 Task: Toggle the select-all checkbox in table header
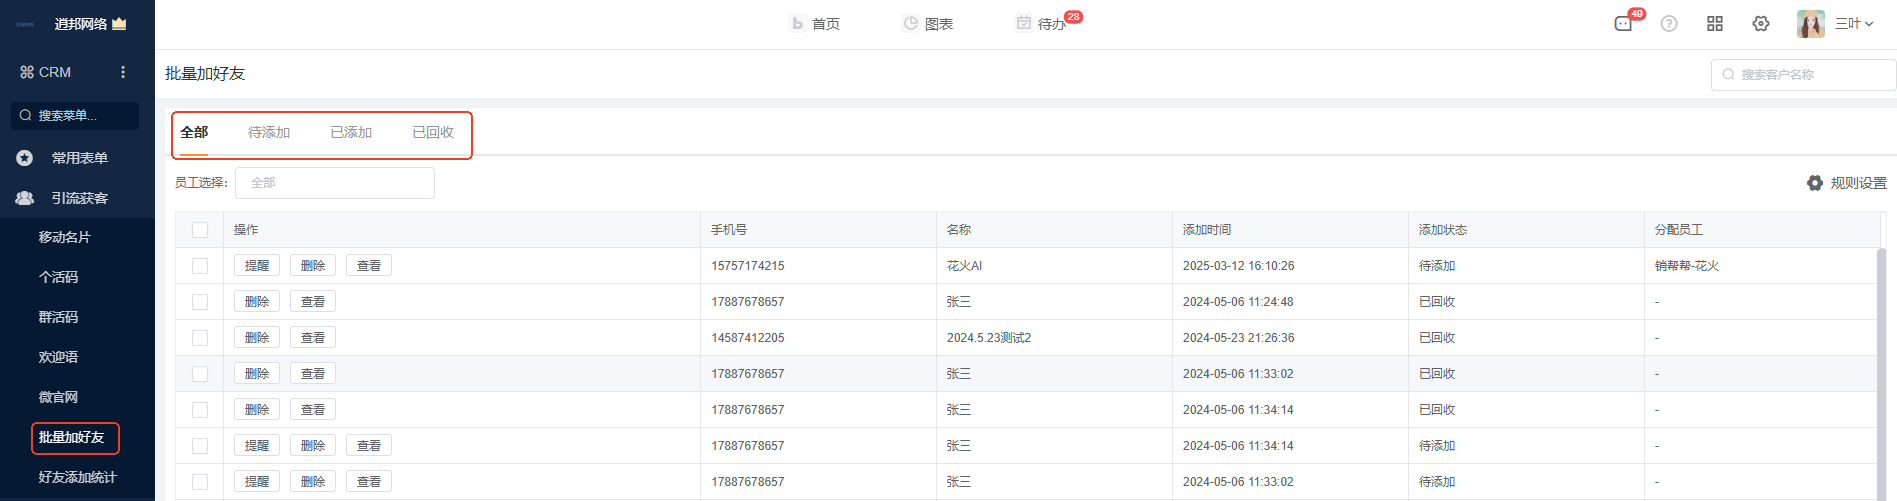(200, 230)
